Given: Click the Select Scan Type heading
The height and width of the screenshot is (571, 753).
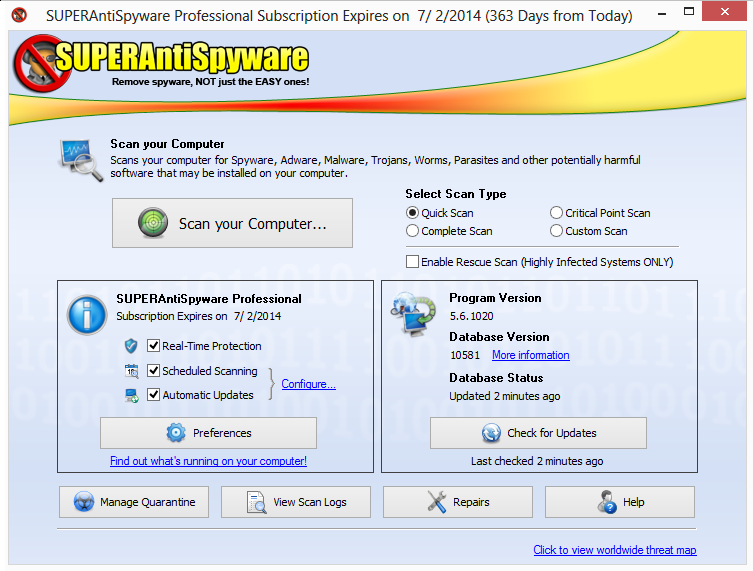Looking at the screenshot, I should click(456, 194).
